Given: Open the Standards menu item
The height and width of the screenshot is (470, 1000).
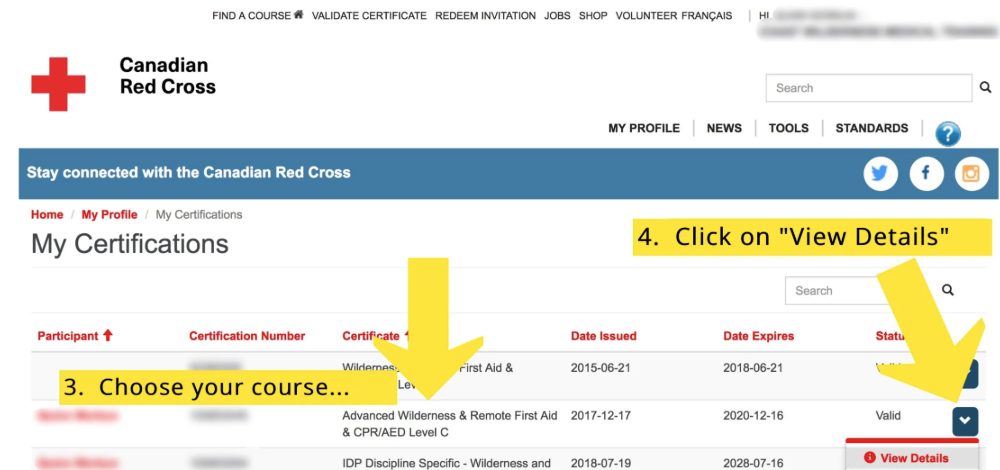Looking at the screenshot, I should point(871,128).
